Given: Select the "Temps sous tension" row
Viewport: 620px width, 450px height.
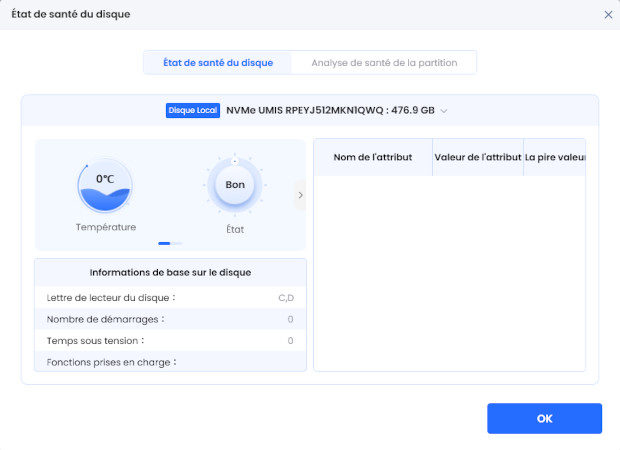Looking at the screenshot, I should [170, 341].
